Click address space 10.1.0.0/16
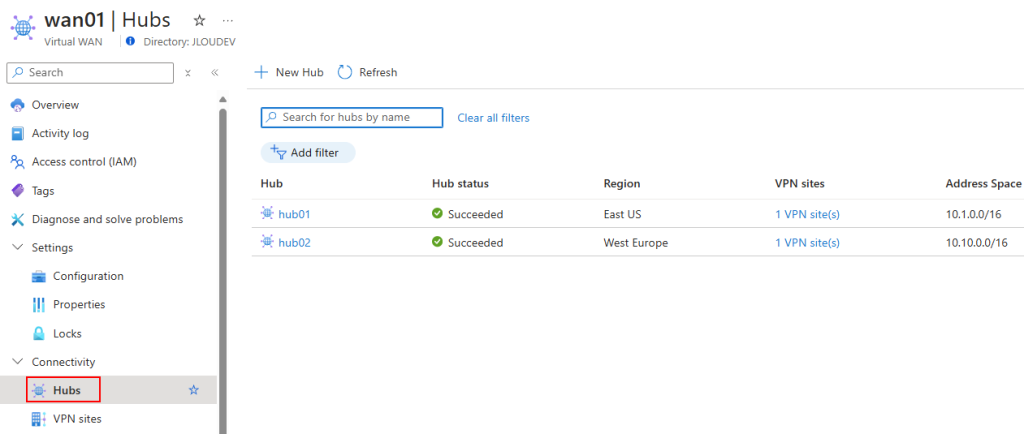 pyautogui.click(x=974, y=214)
